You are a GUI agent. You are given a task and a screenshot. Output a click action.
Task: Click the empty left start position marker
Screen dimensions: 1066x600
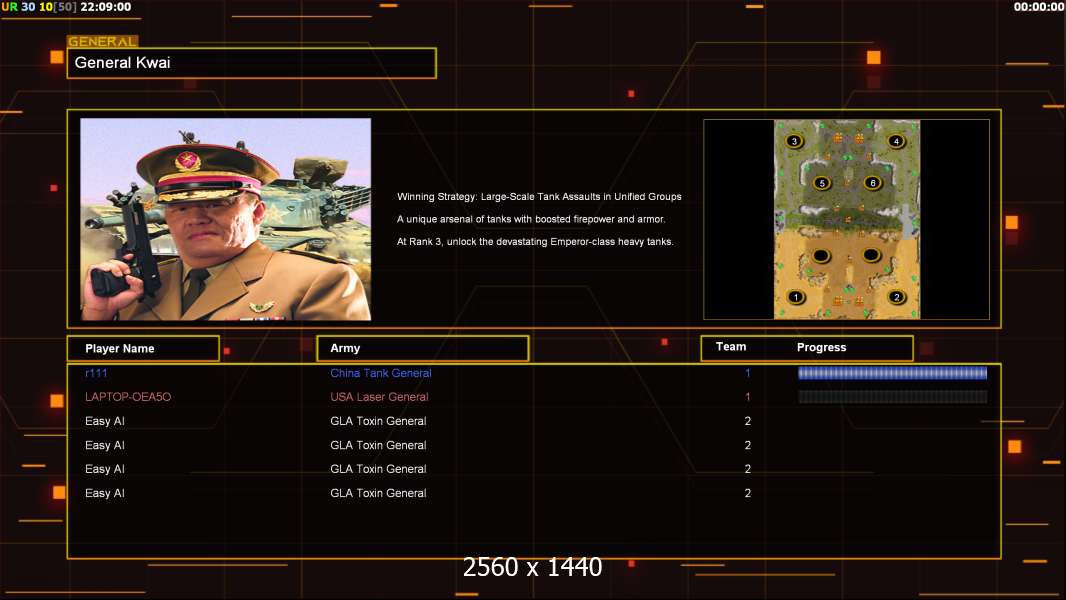[x=821, y=255]
